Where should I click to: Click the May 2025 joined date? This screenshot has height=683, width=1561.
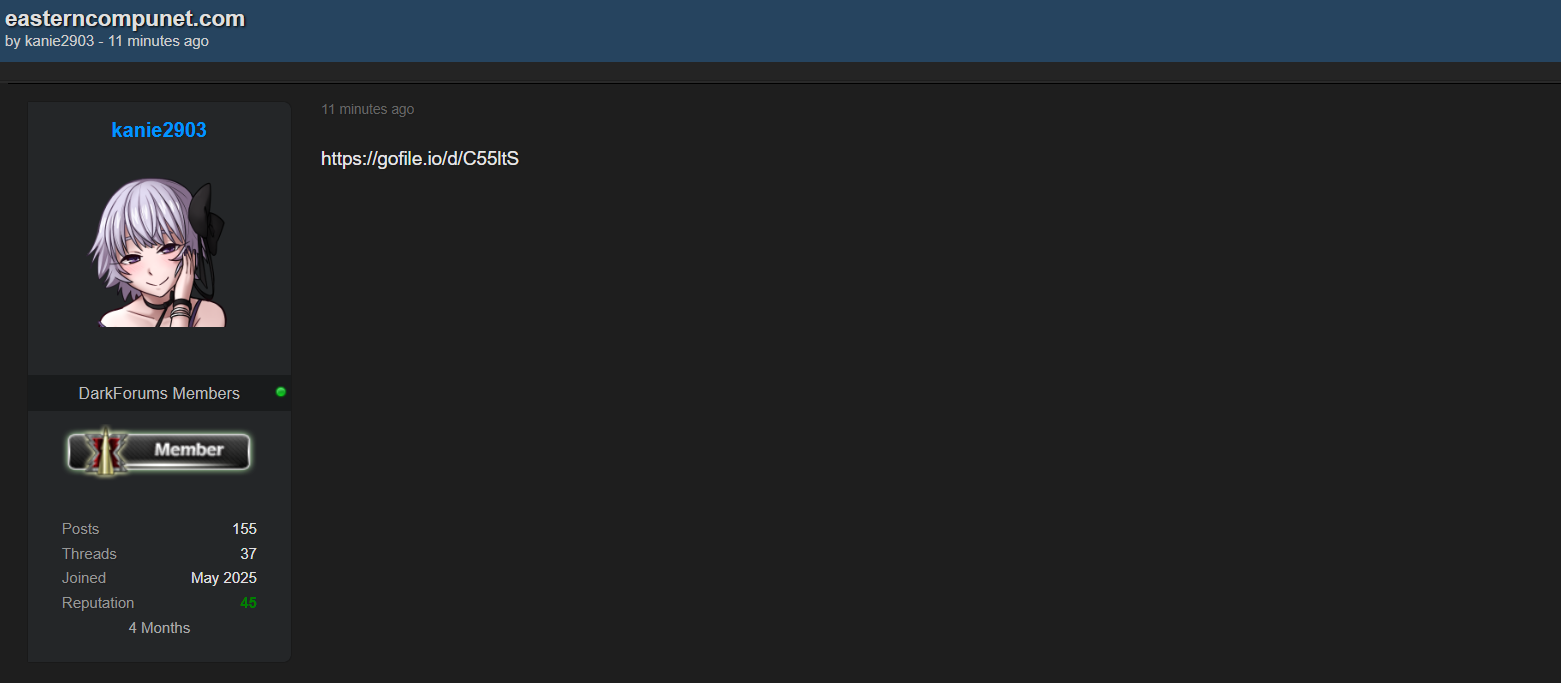(224, 578)
